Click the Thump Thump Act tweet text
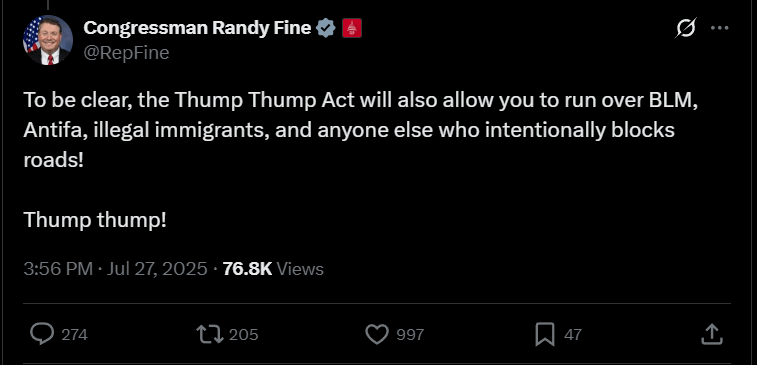 361,160
